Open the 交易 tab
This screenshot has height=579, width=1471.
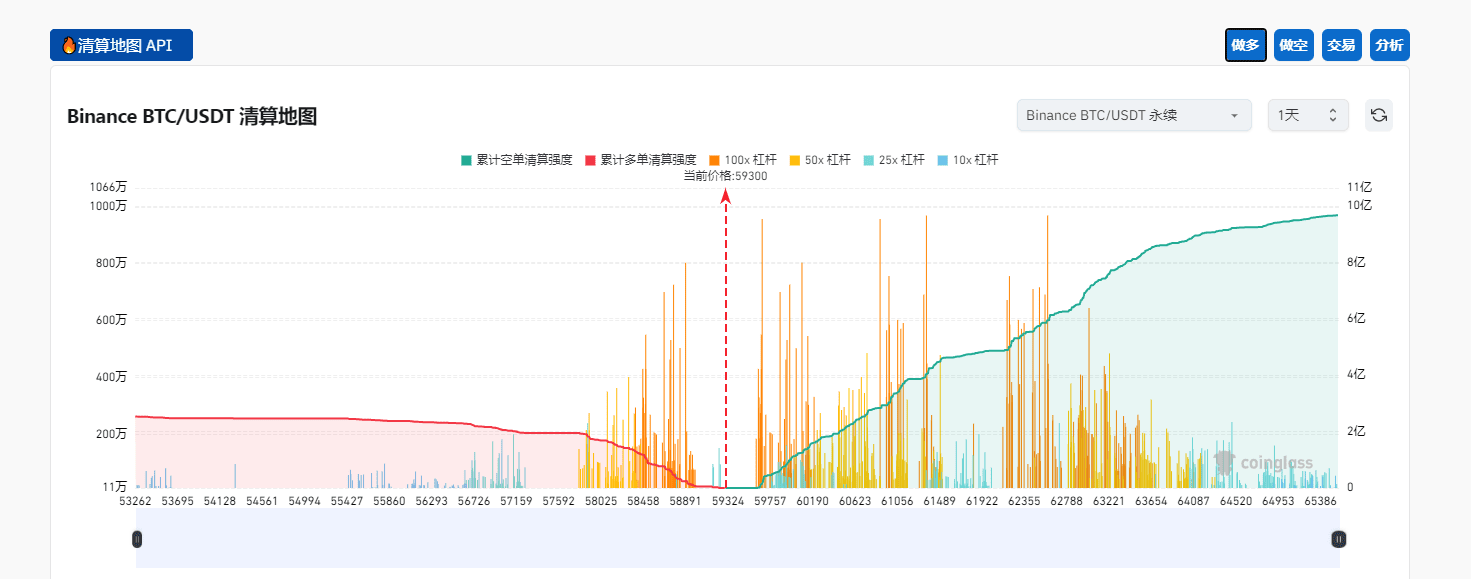pyautogui.click(x=1342, y=45)
